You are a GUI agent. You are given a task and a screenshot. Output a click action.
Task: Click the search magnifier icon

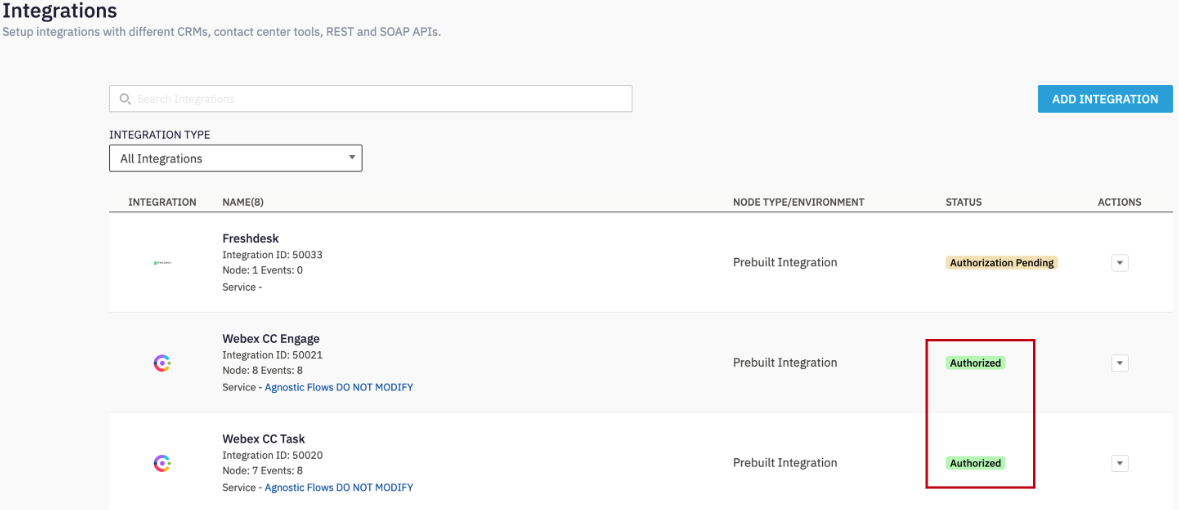(126, 99)
